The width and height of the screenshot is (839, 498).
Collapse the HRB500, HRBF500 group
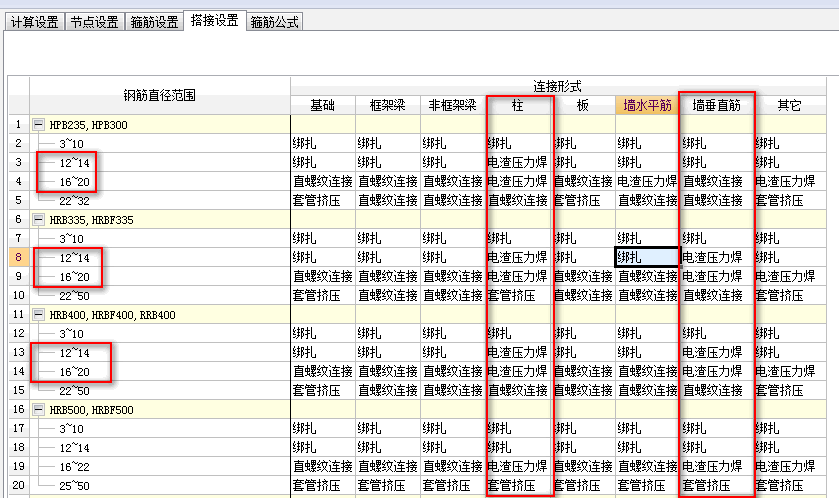pos(38,410)
